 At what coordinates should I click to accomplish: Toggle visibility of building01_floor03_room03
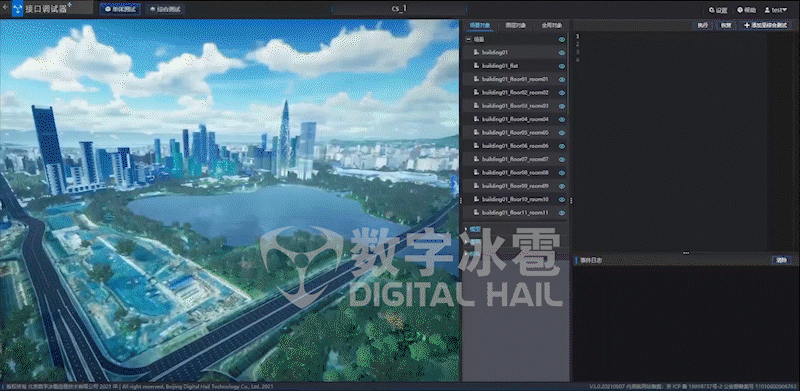(562, 106)
